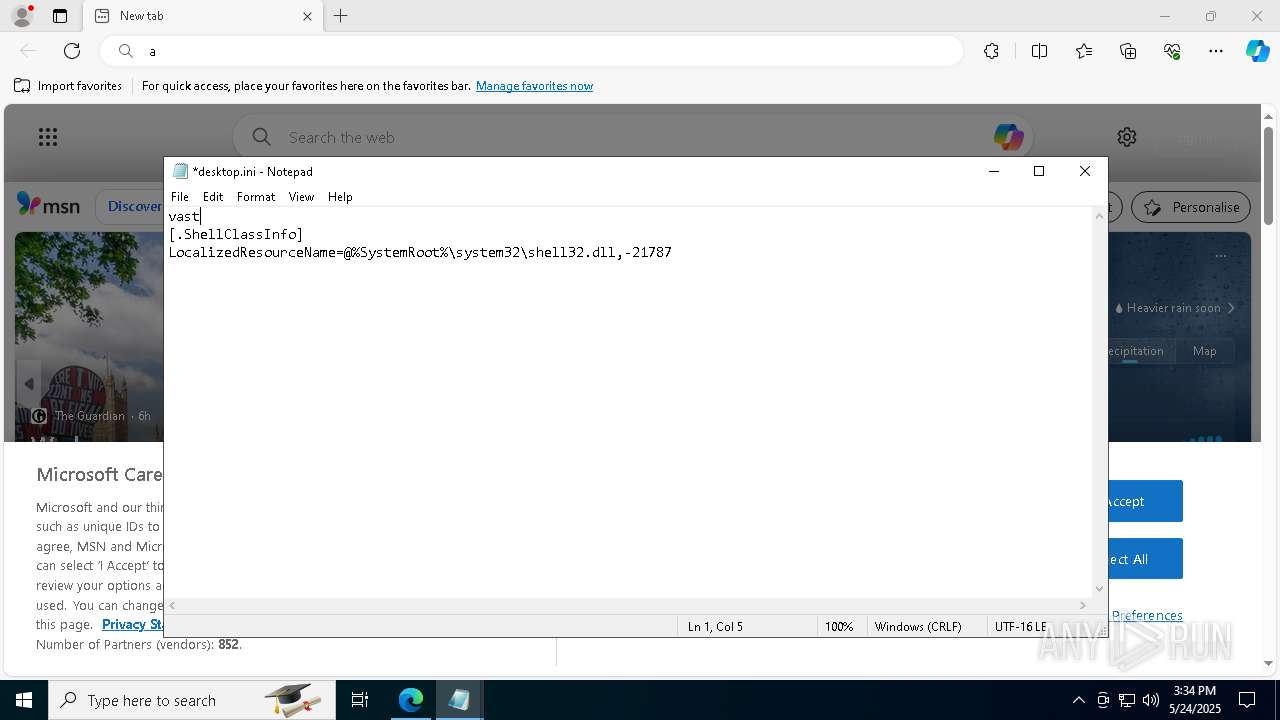The width and height of the screenshot is (1280, 720).
Task: Open Notepad Help menu
Action: pyautogui.click(x=340, y=197)
